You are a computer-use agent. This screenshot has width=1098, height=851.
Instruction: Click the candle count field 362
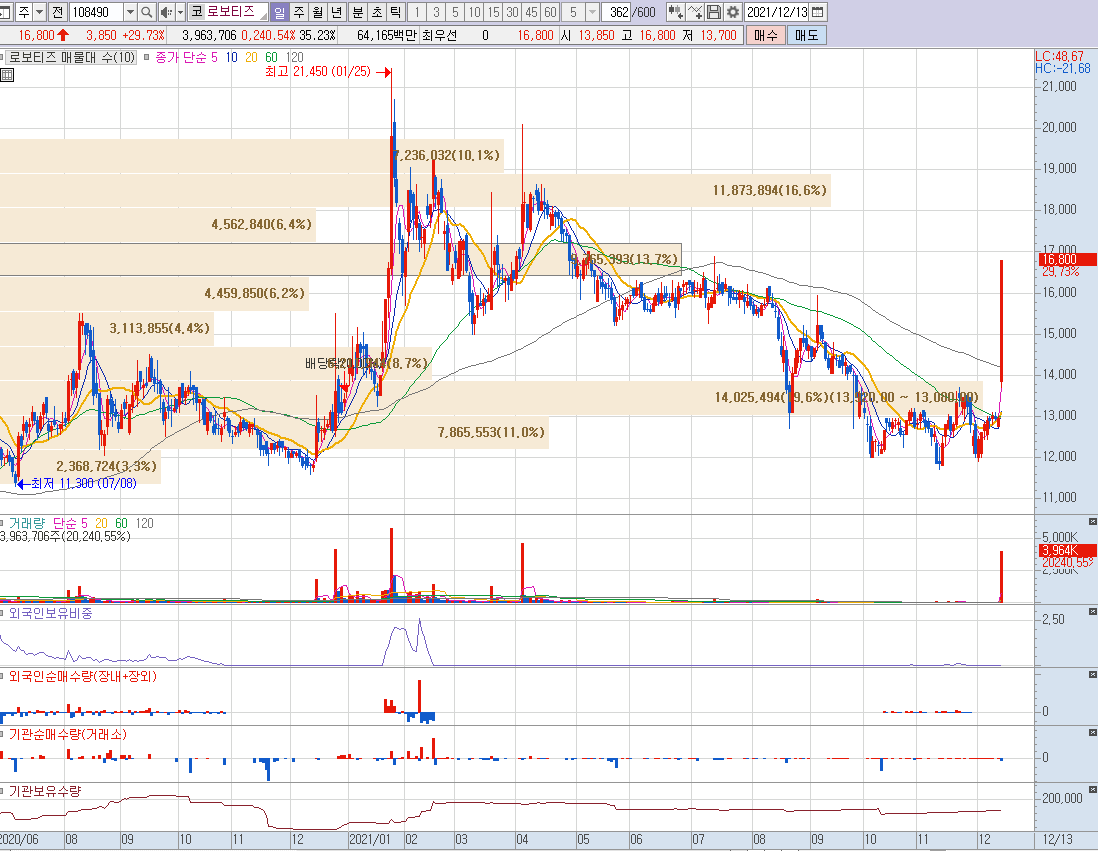(x=616, y=12)
